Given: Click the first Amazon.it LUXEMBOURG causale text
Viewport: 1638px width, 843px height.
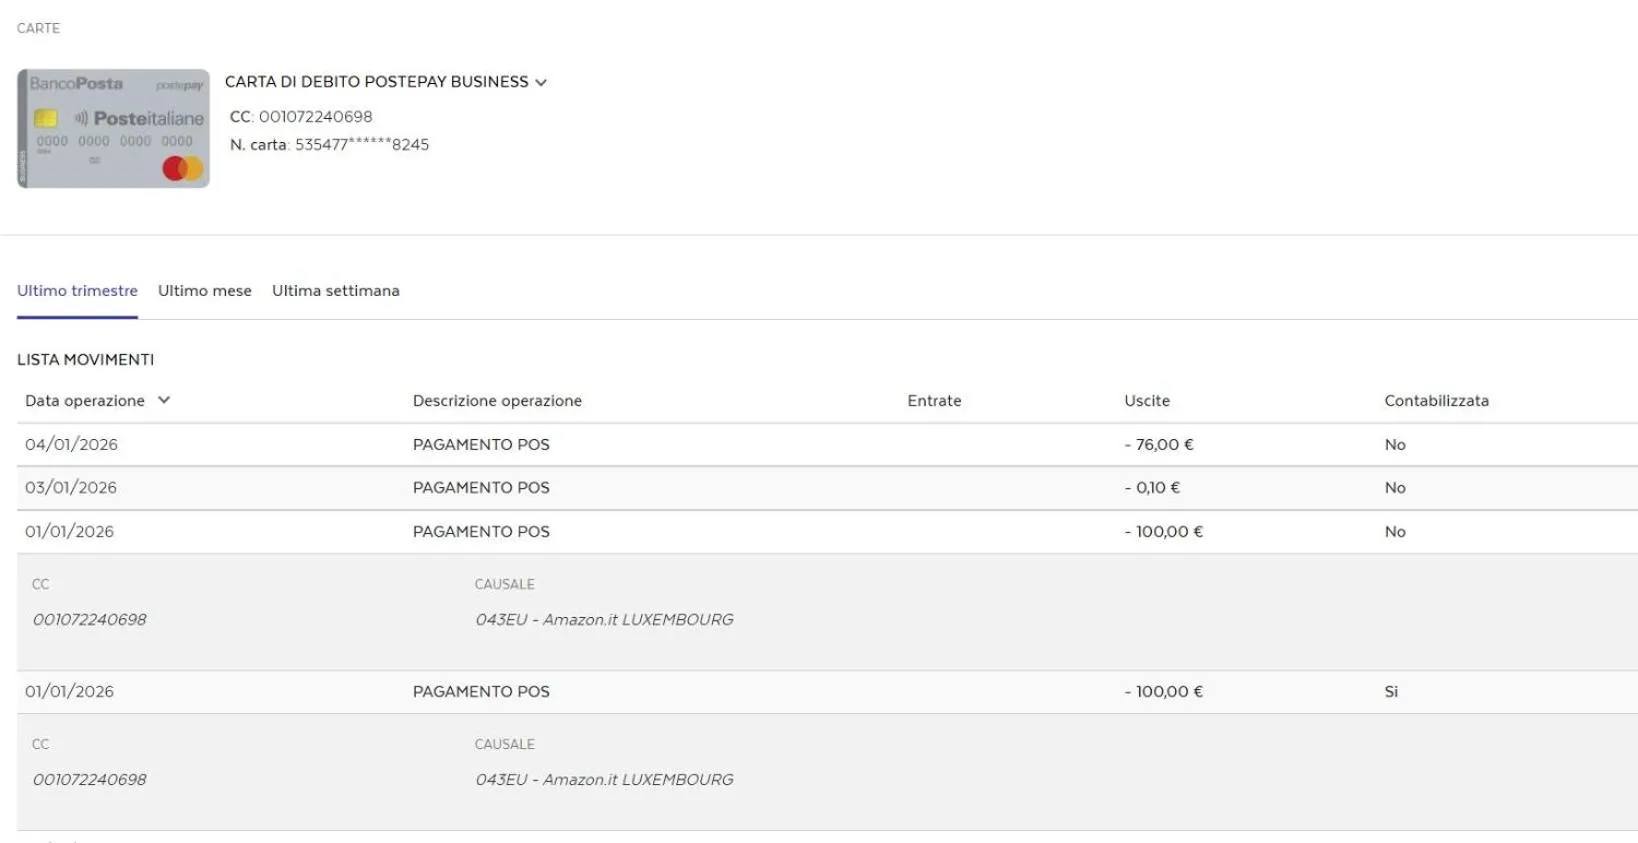Looking at the screenshot, I should click(604, 620).
